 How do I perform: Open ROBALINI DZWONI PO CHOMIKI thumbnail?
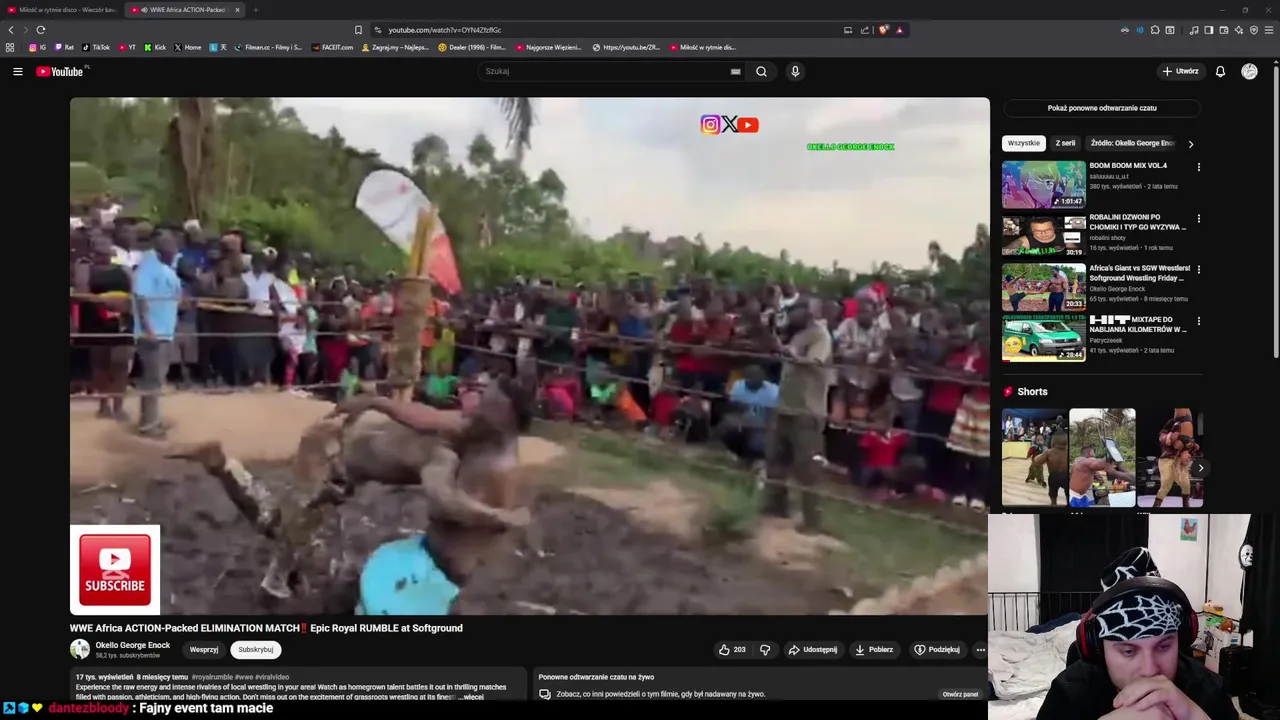click(1043, 235)
